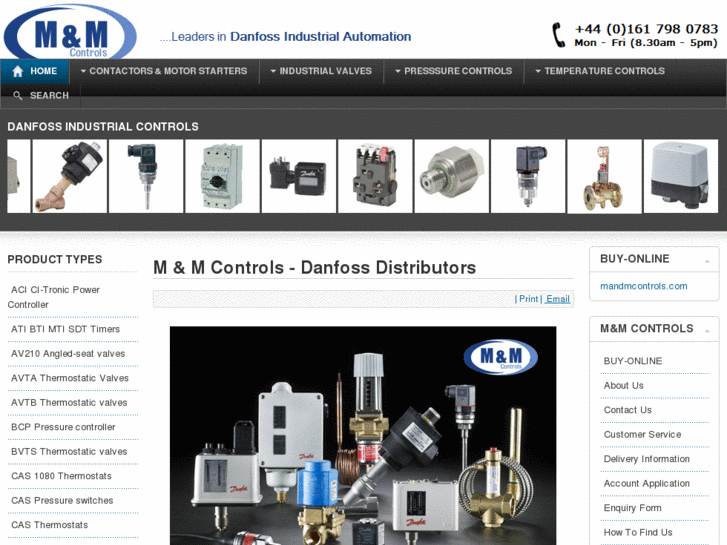Click the home icon in navigation bar

coord(18,71)
